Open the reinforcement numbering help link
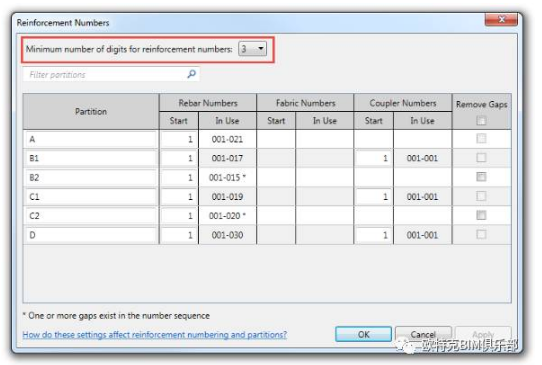Viewport: 542px width, 365px height. point(155,335)
